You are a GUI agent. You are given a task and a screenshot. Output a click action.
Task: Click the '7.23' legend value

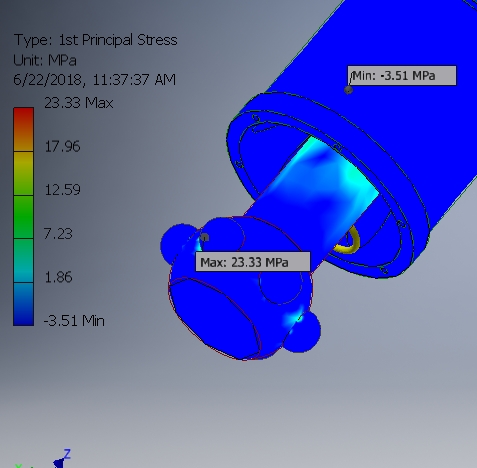point(58,233)
